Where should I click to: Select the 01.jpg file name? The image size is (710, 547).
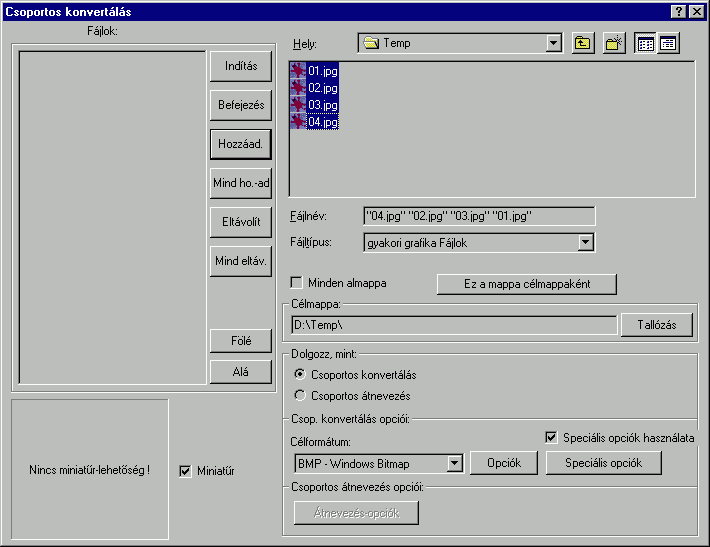[x=323, y=71]
